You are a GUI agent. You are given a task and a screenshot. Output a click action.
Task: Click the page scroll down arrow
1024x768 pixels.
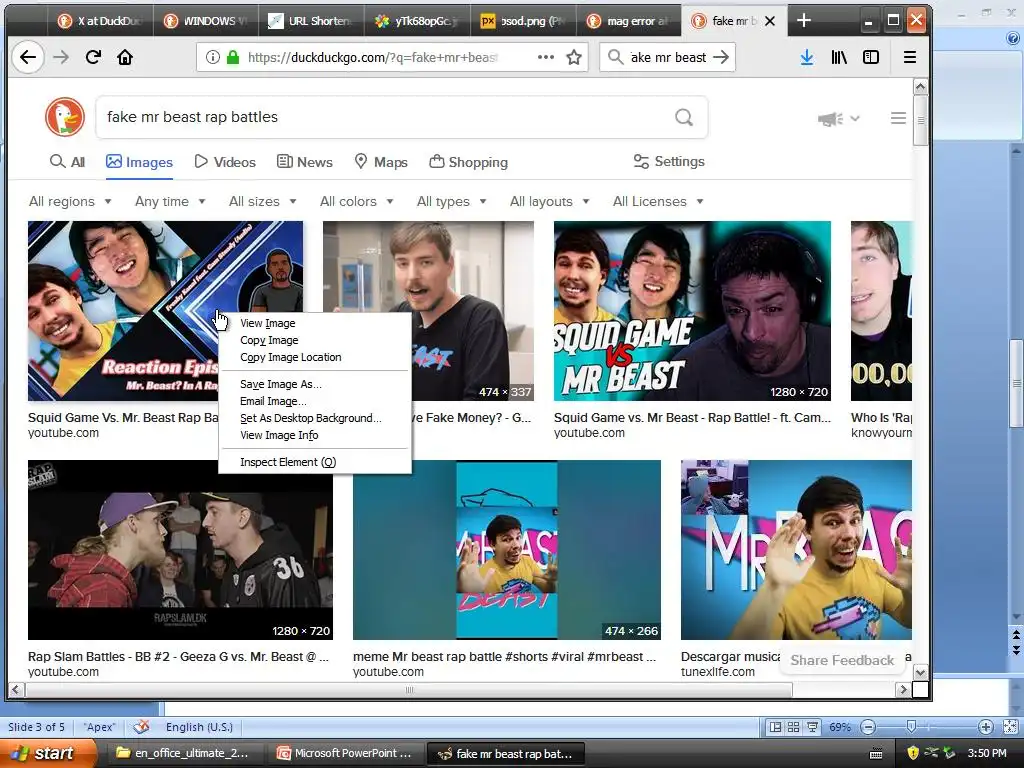pyautogui.click(x=920, y=672)
